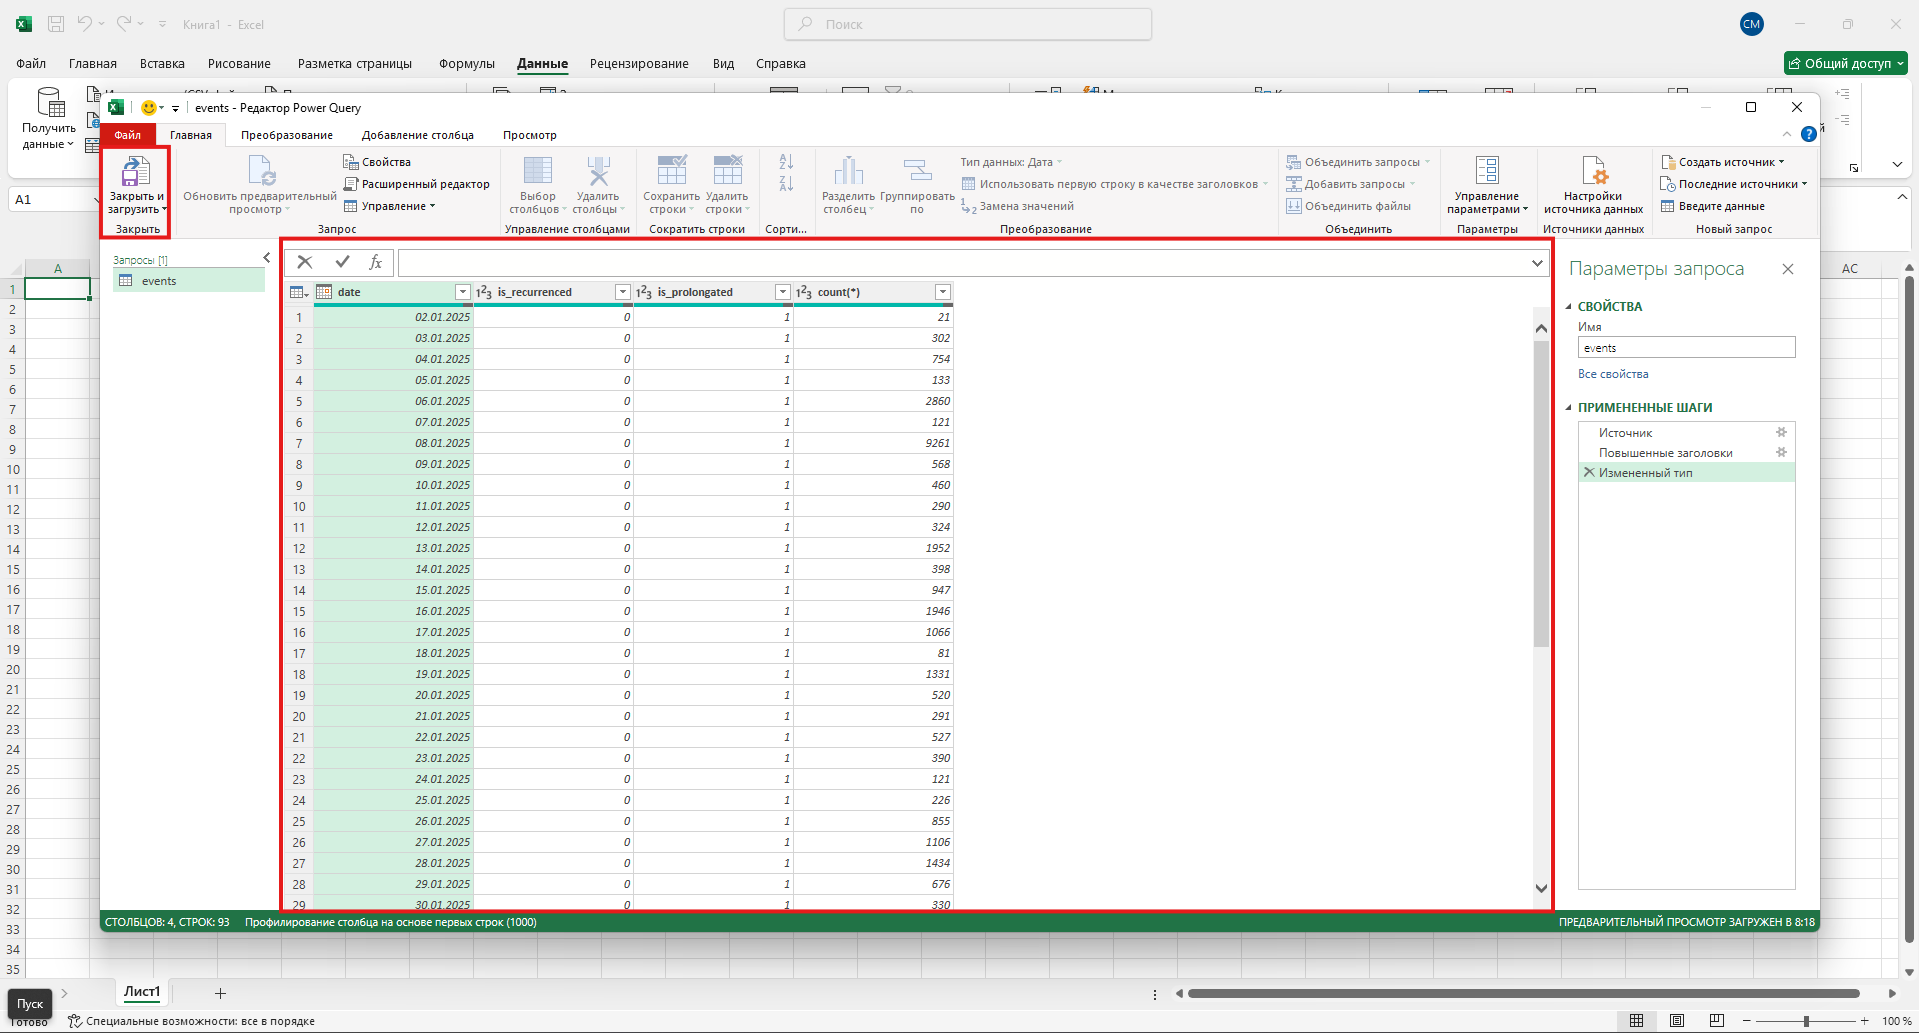Click Refresh preview (Обновить предварительный просмотр) icon

pyautogui.click(x=261, y=171)
